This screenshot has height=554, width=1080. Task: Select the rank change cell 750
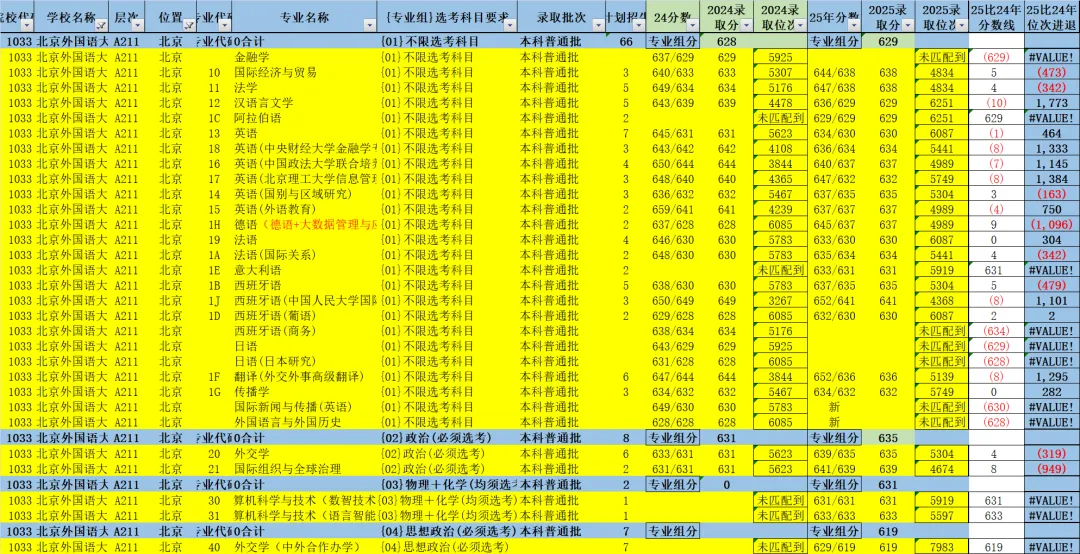click(1051, 209)
